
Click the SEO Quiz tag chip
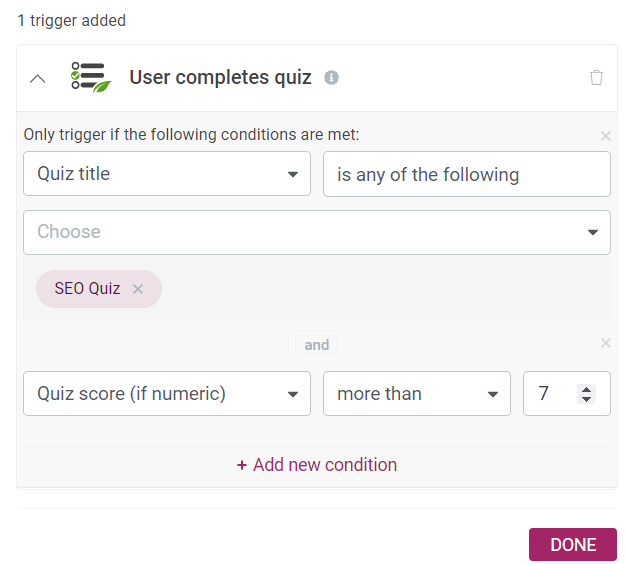88,289
